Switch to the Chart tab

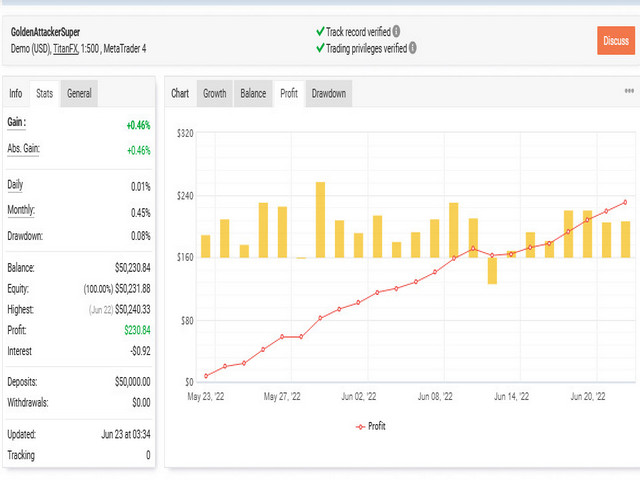coord(180,93)
